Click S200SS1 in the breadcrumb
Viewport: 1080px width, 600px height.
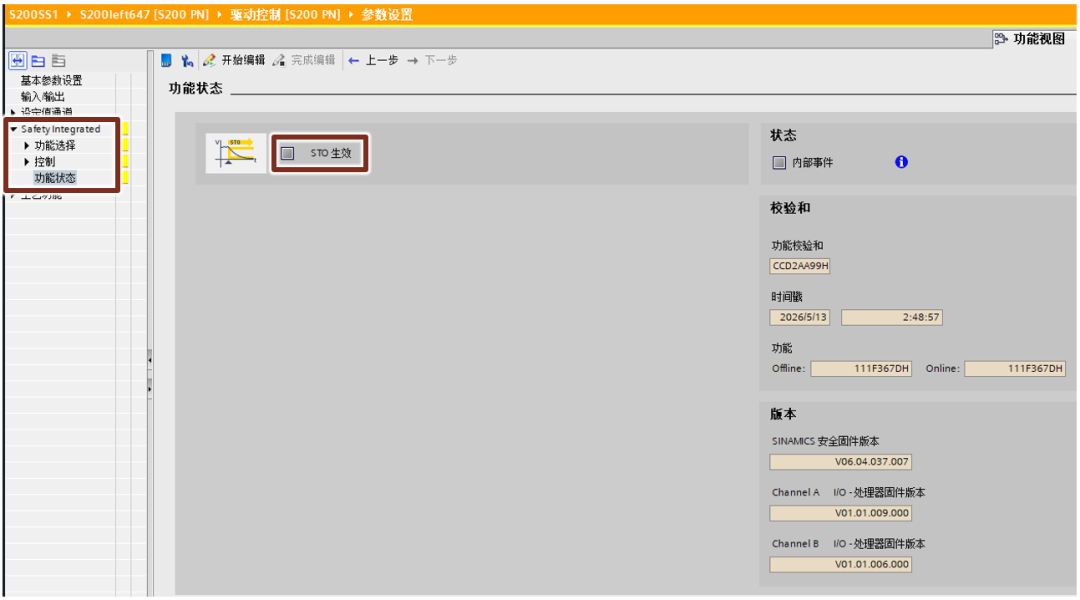34,14
